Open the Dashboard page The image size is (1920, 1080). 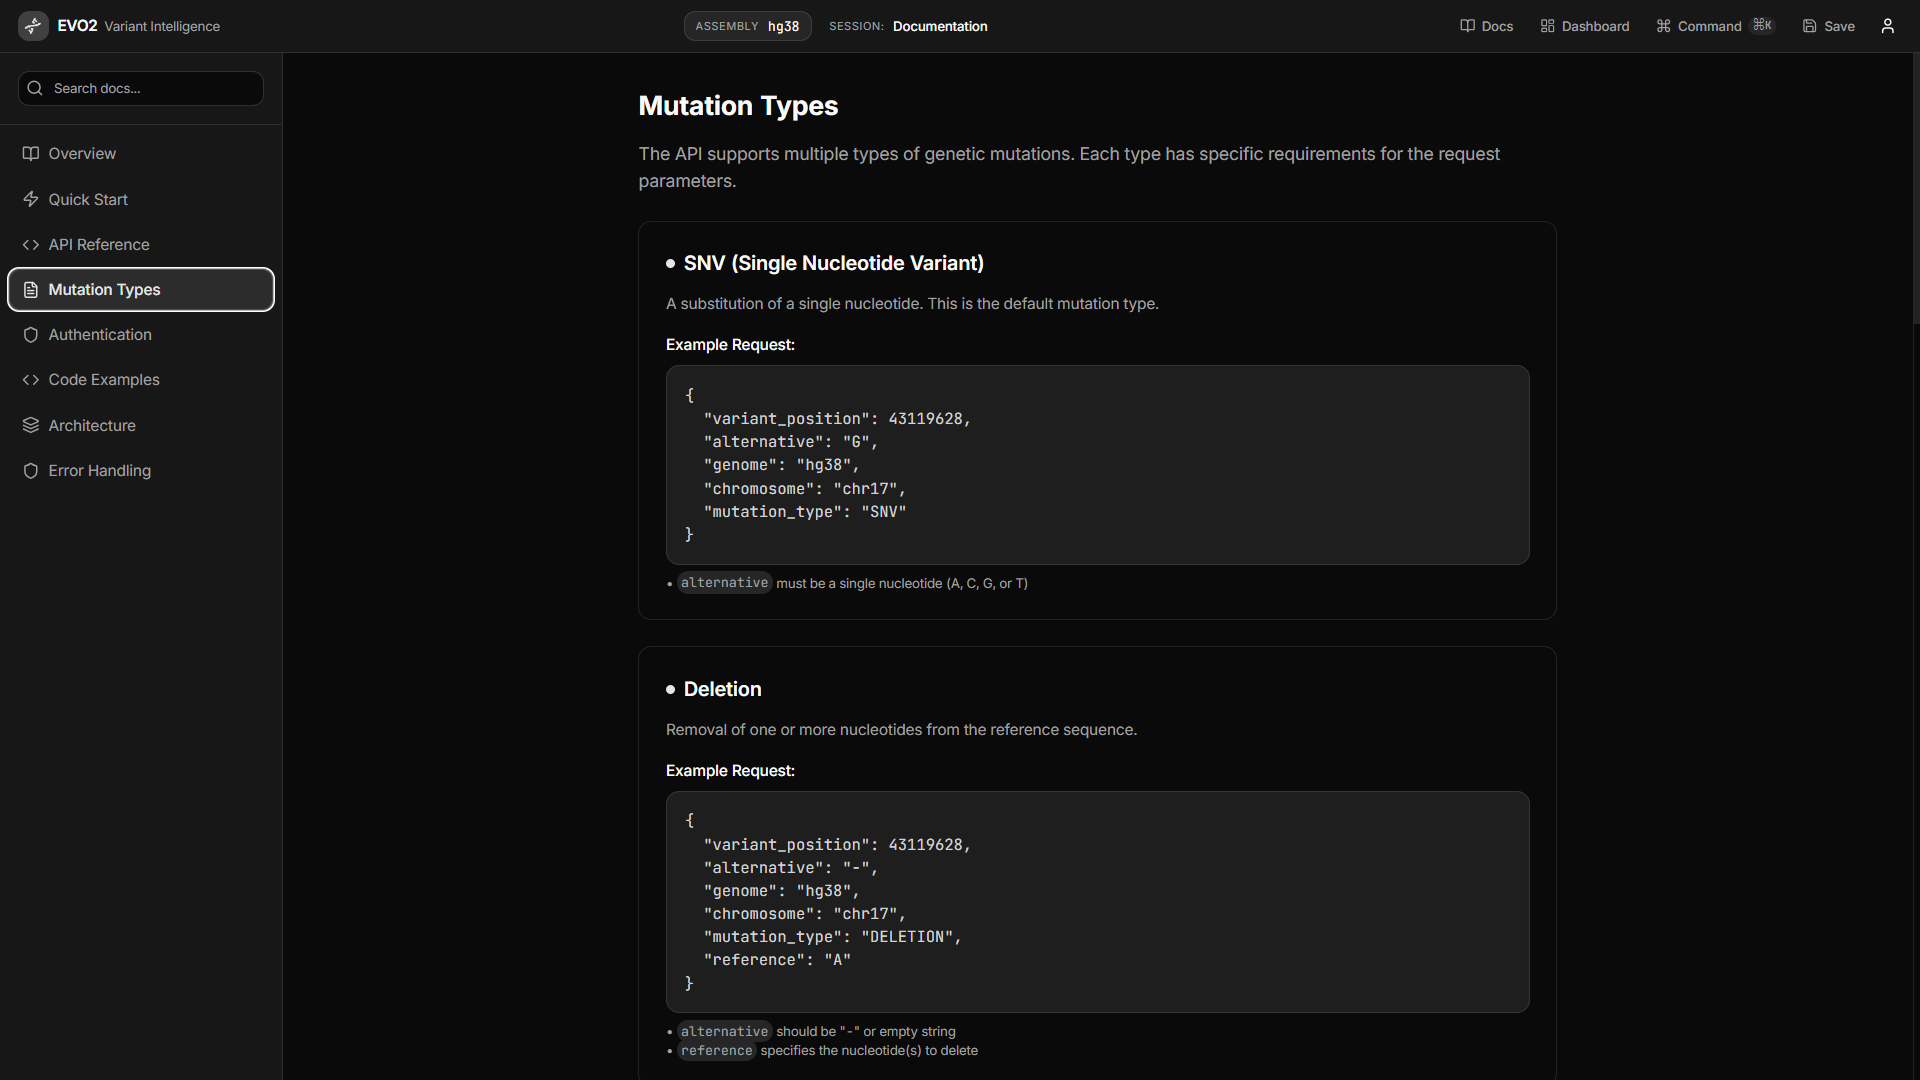[1585, 26]
